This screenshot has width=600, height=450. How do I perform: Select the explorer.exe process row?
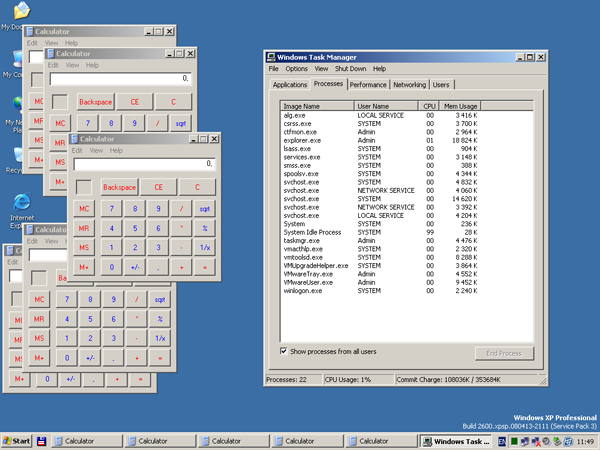click(381, 140)
